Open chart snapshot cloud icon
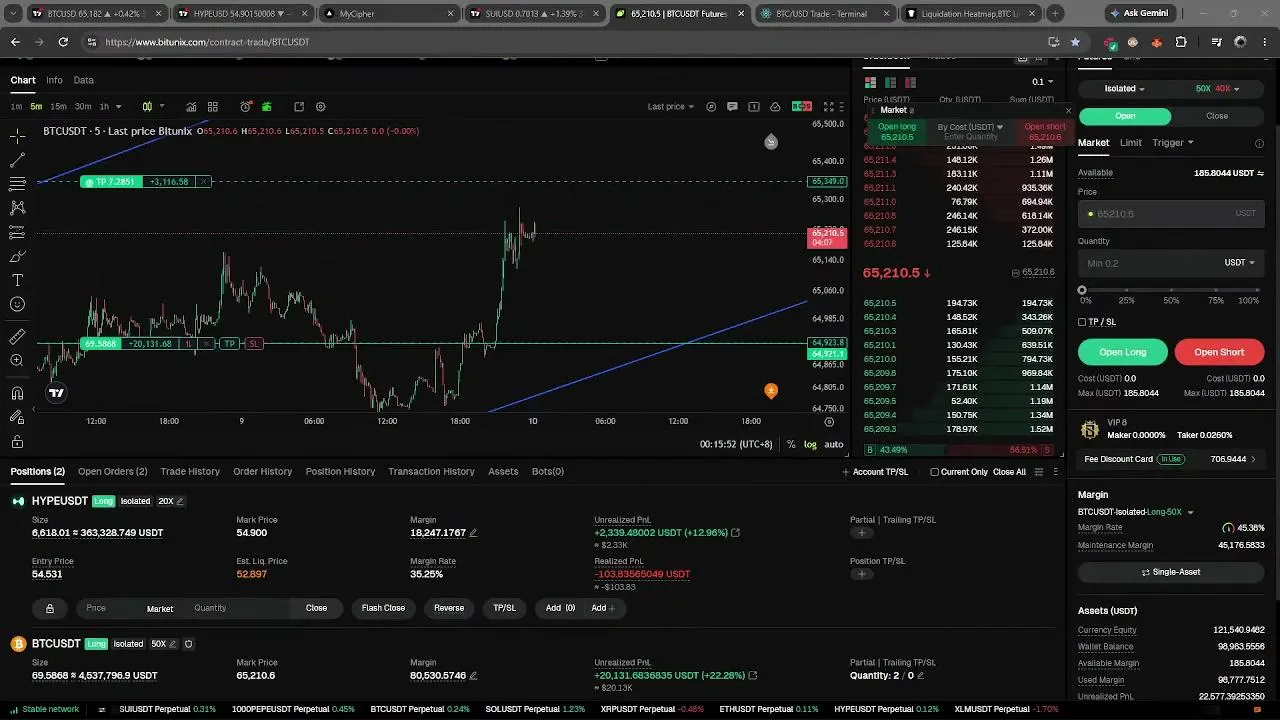This screenshot has height=720, width=1280. (x=775, y=107)
